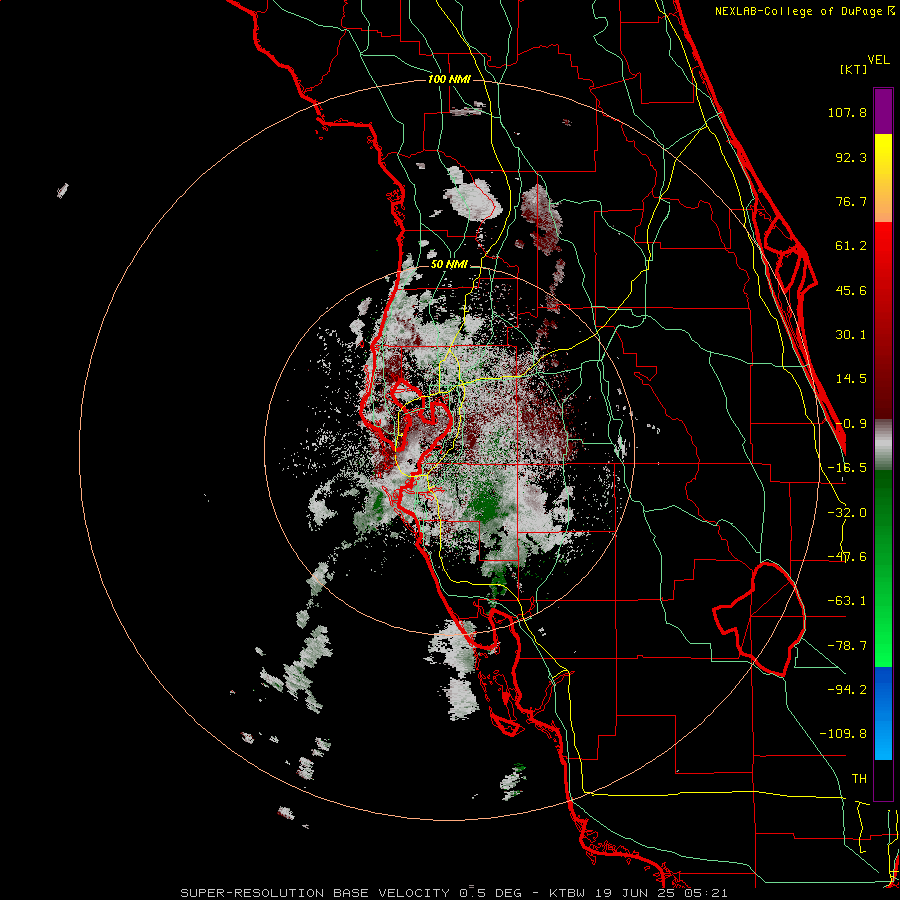Click the 100 NMI range ring label

(x=449, y=79)
